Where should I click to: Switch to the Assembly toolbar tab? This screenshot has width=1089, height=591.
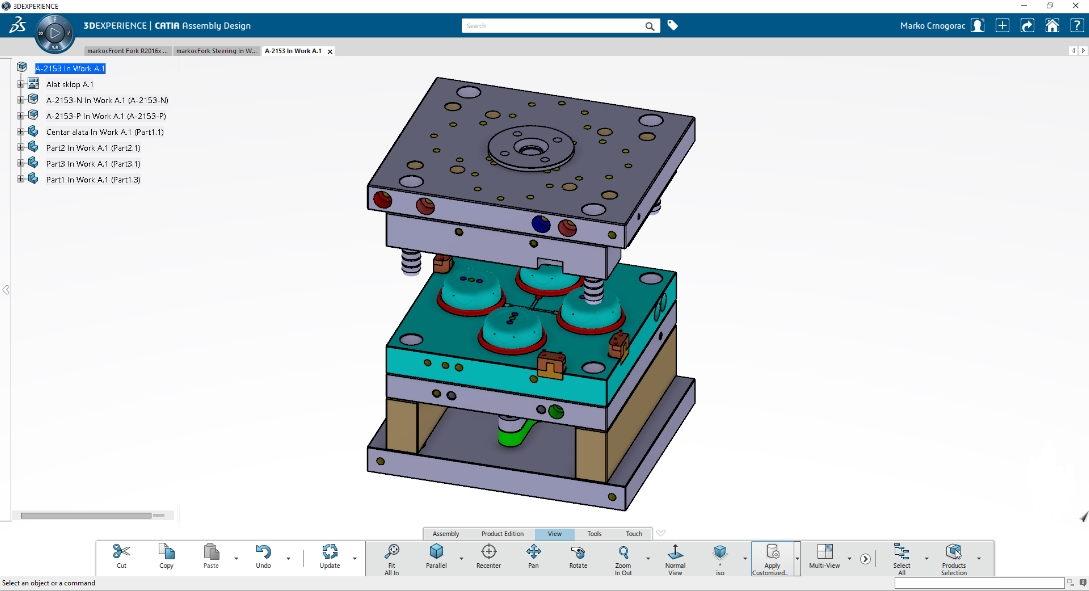(446, 534)
